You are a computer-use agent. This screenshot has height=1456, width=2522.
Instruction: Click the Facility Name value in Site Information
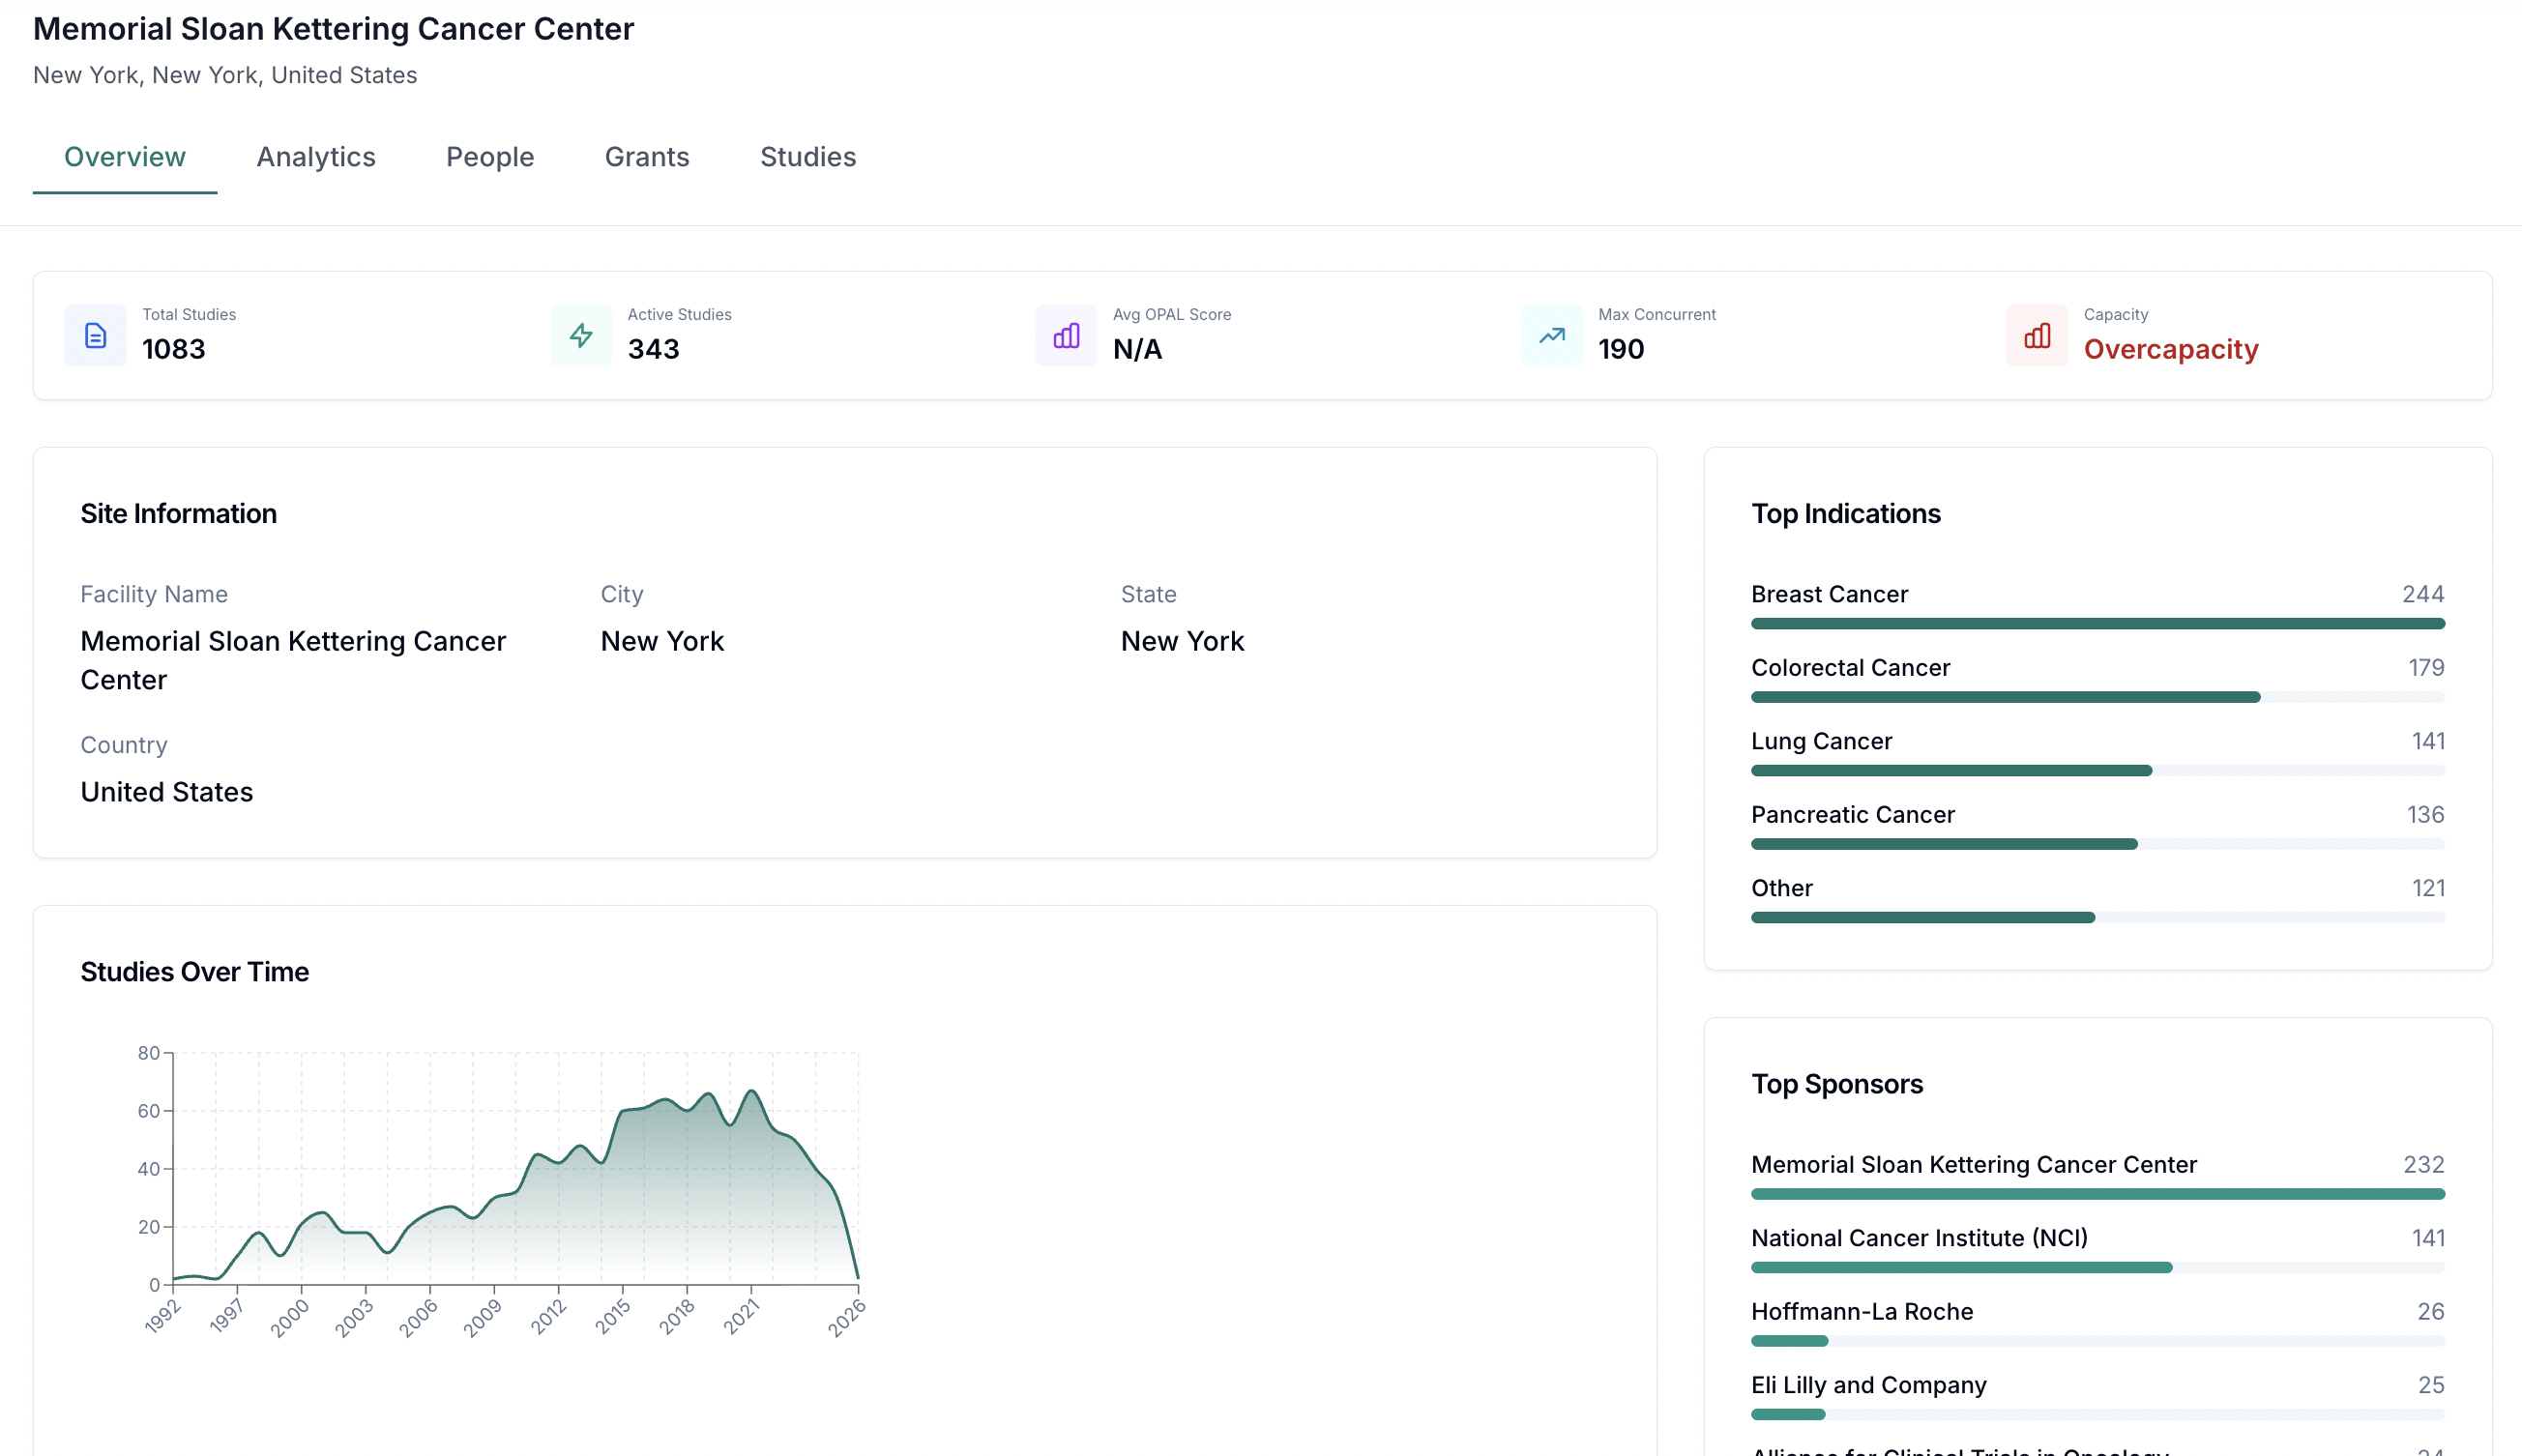(293, 660)
